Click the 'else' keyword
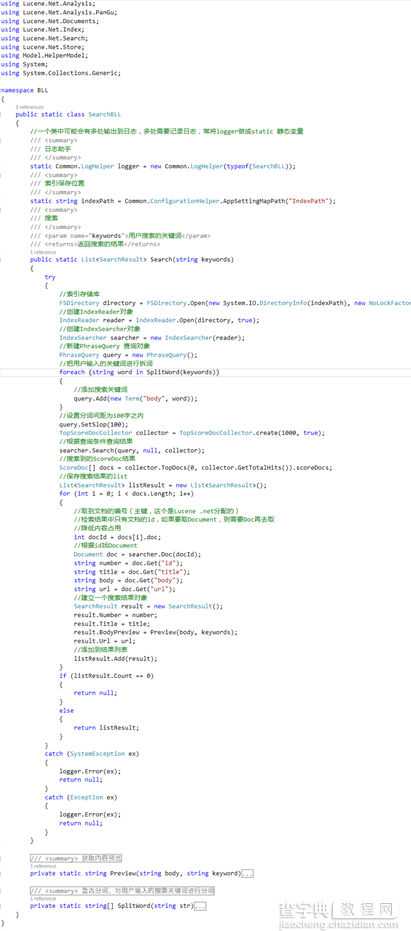The width and height of the screenshot is (411, 931). [67, 710]
